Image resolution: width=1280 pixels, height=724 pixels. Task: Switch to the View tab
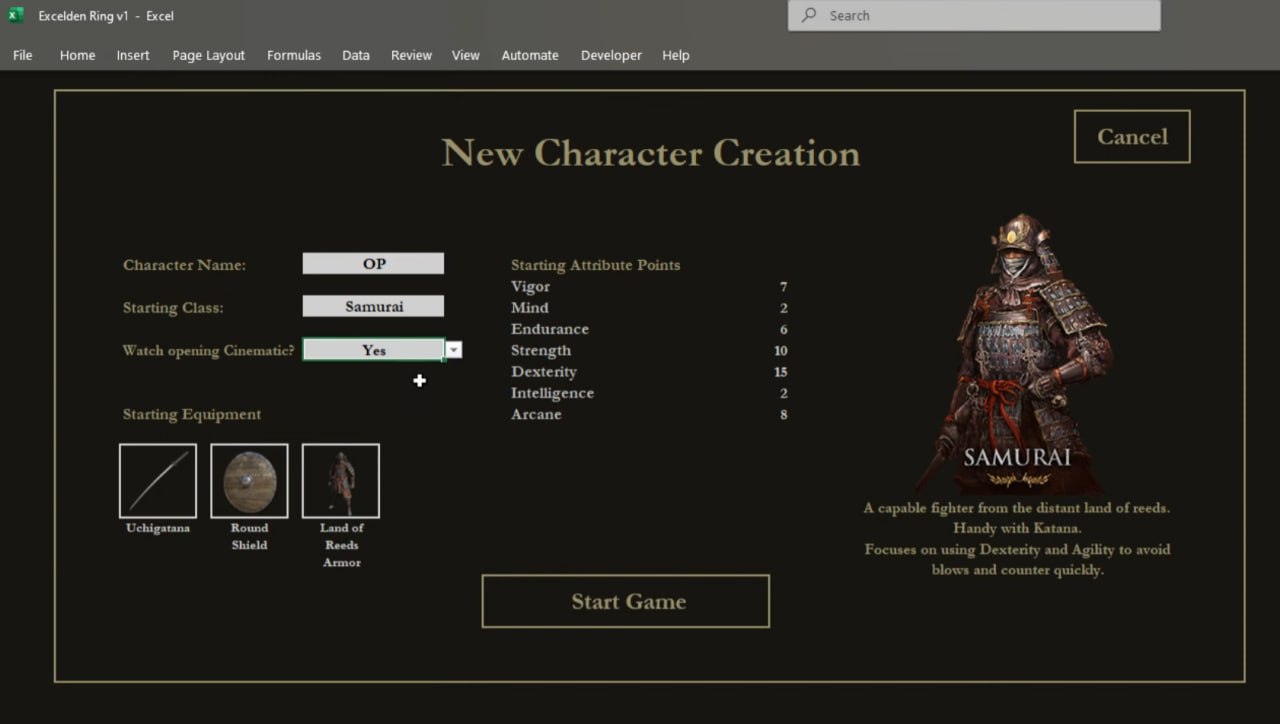pyautogui.click(x=466, y=55)
